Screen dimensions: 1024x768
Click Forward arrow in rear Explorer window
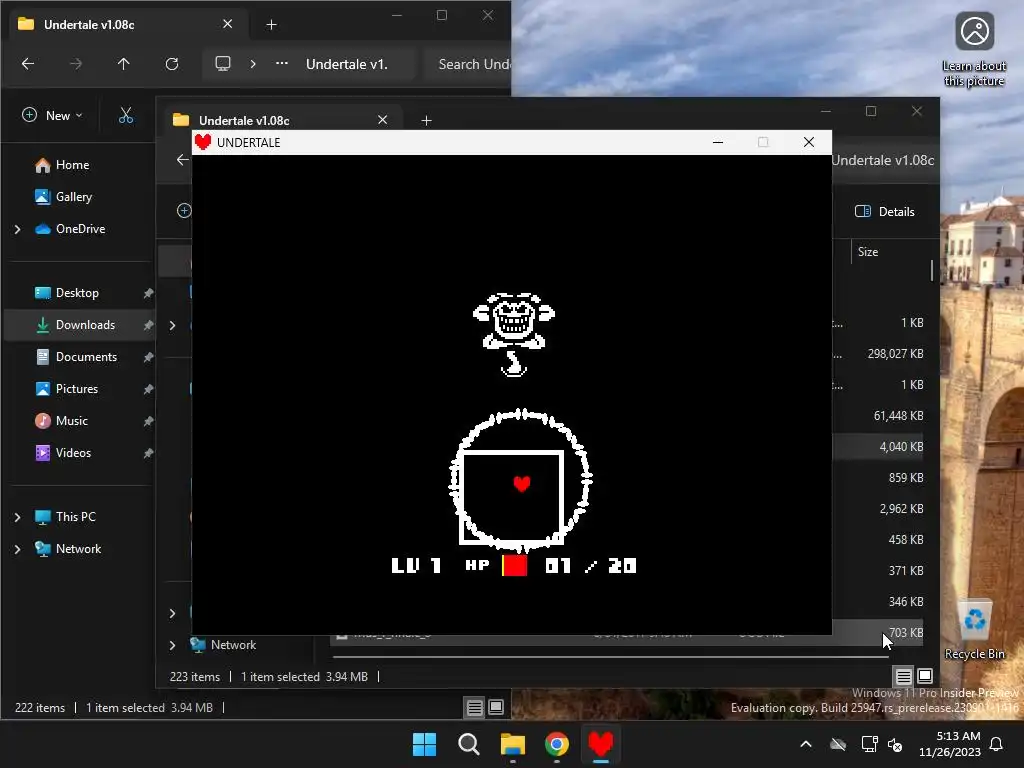coord(76,64)
